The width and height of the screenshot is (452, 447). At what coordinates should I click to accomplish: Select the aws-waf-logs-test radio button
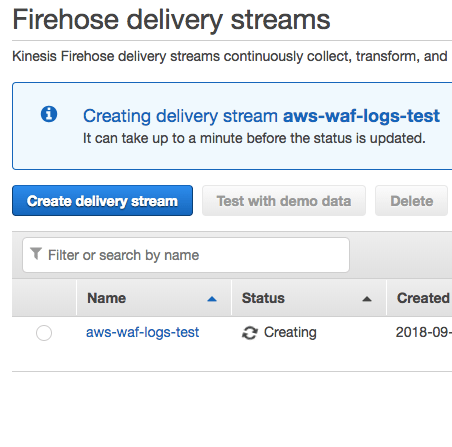click(44, 333)
